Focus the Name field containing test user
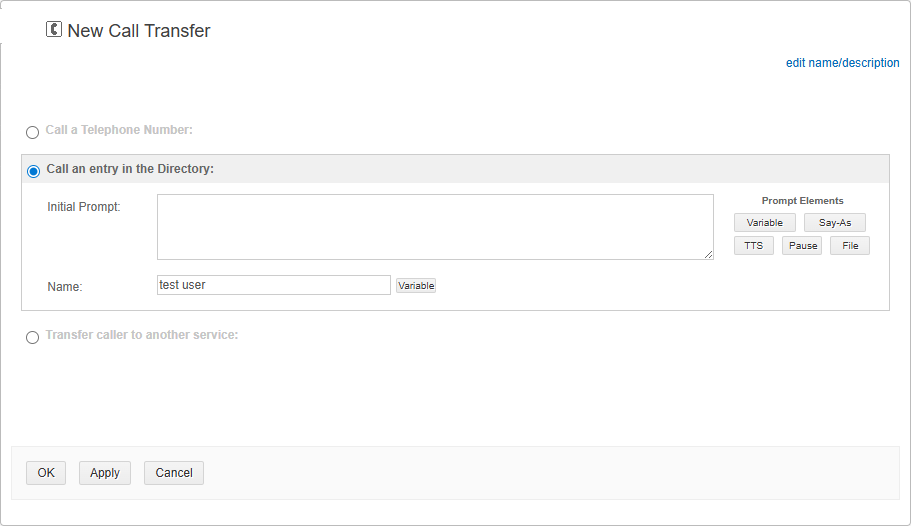The height and width of the screenshot is (526, 911). pos(273,285)
